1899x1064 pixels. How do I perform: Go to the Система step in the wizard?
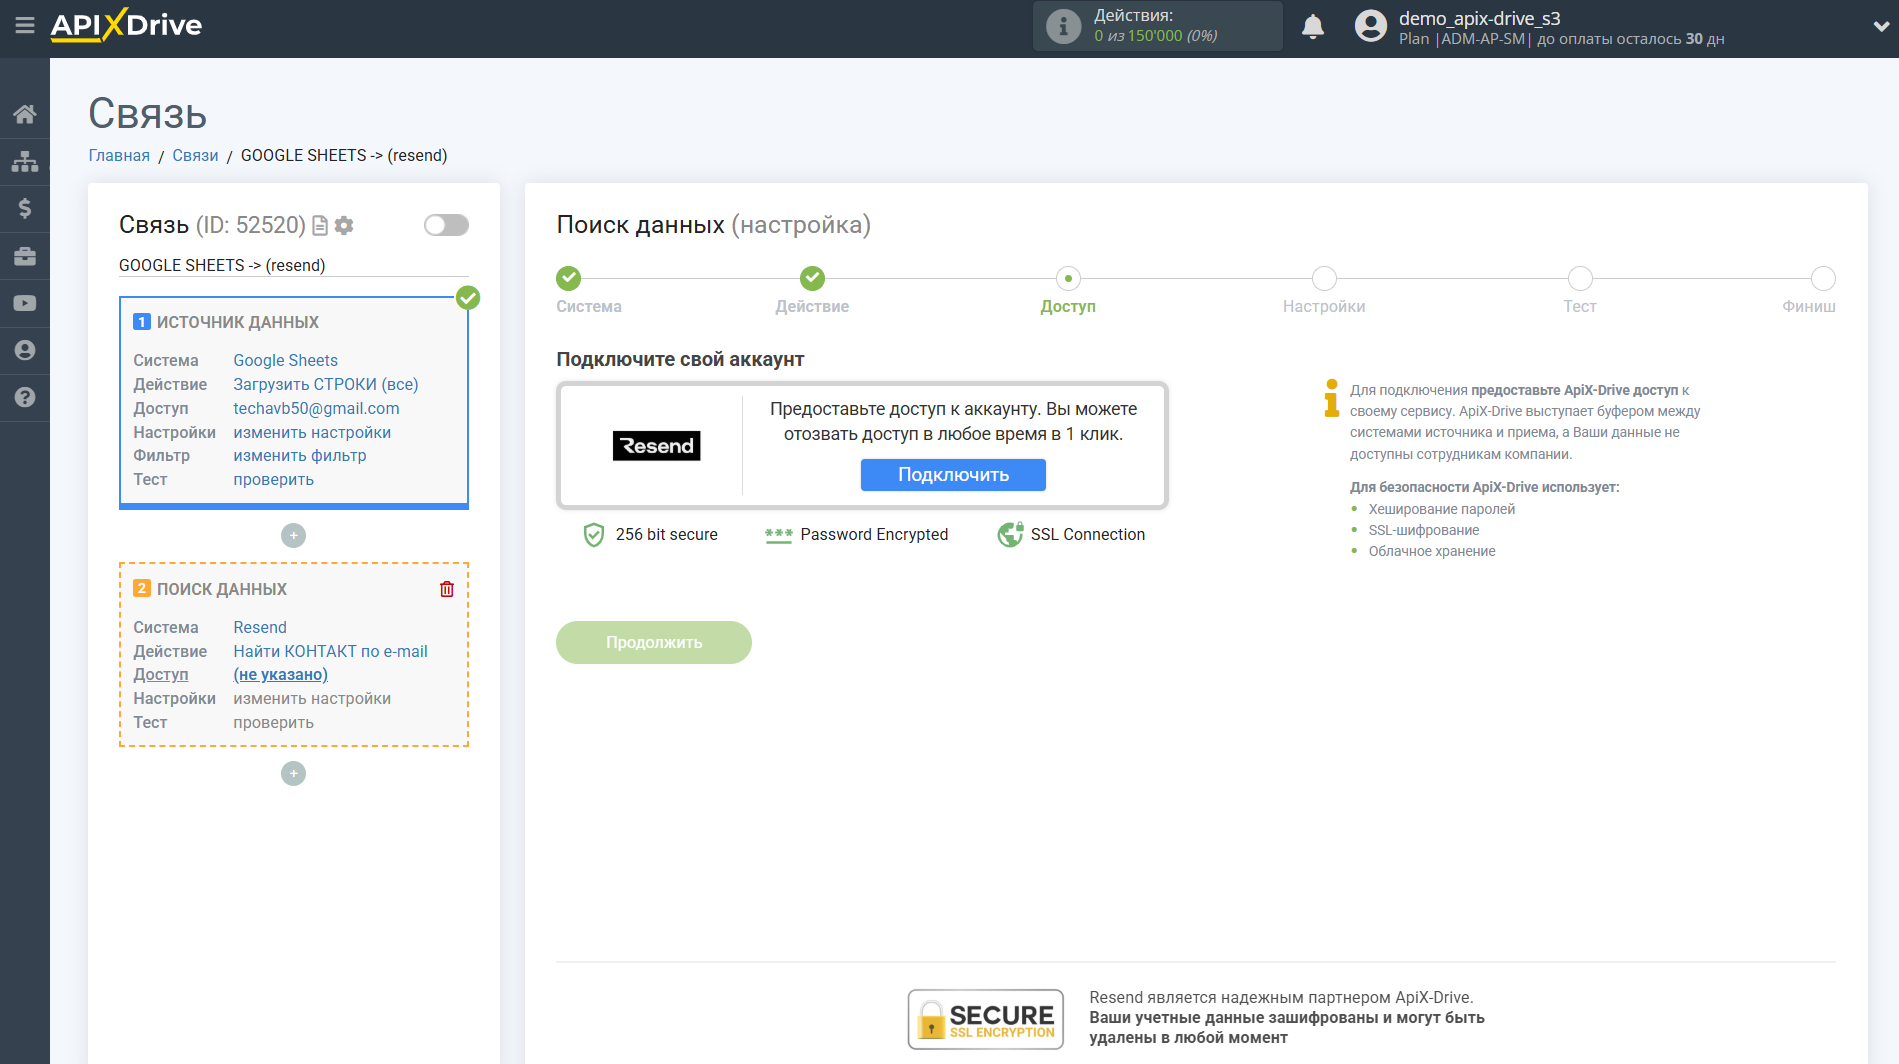[x=568, y=278]
